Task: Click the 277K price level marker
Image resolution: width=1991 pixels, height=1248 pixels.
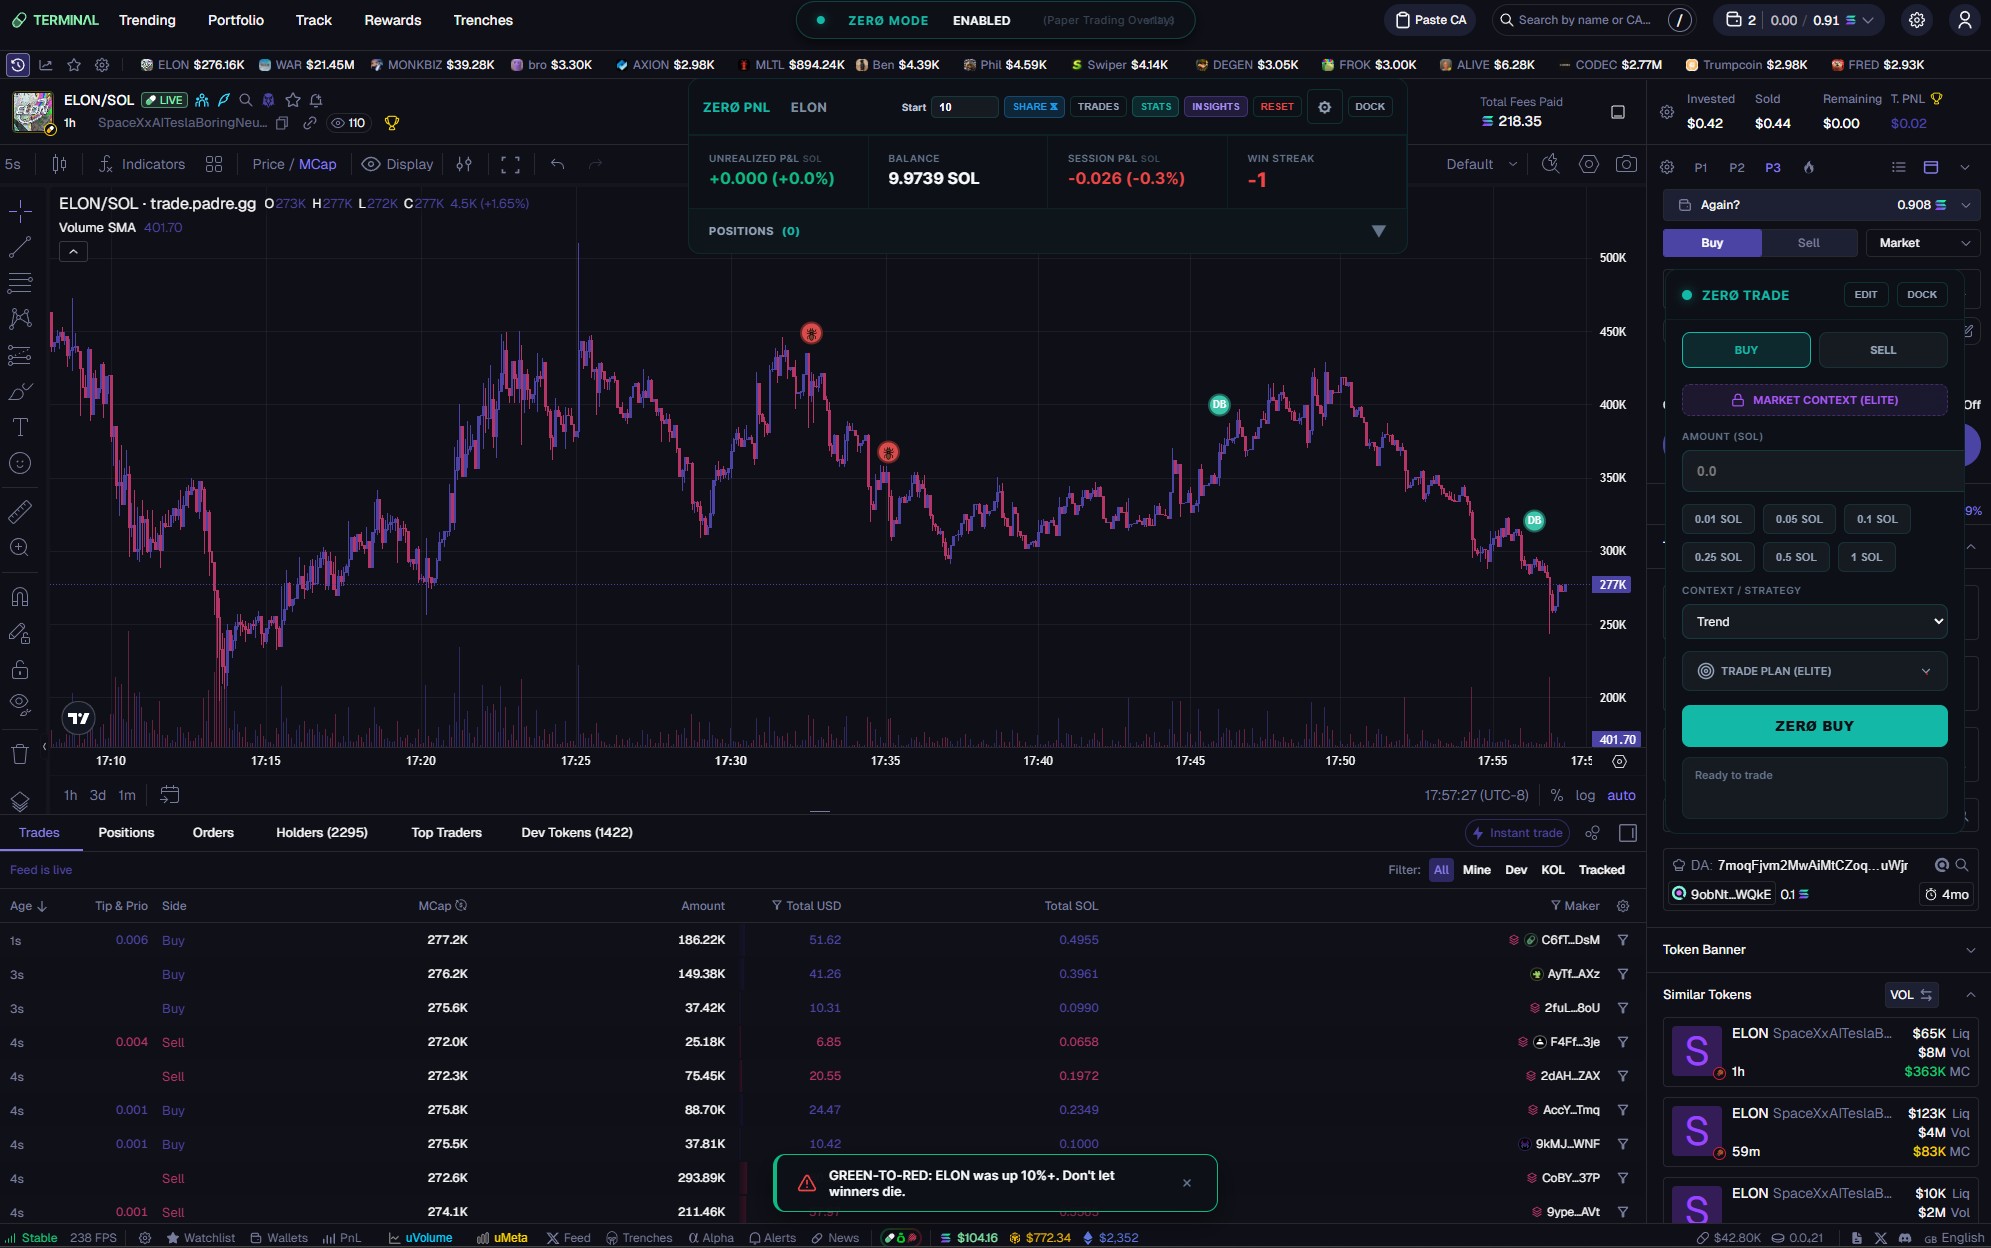Action: point(1611,585)
